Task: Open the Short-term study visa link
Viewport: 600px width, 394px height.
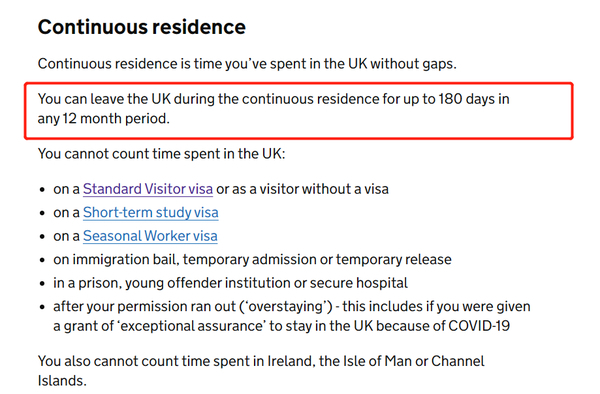Action: [x=151, y=213]
